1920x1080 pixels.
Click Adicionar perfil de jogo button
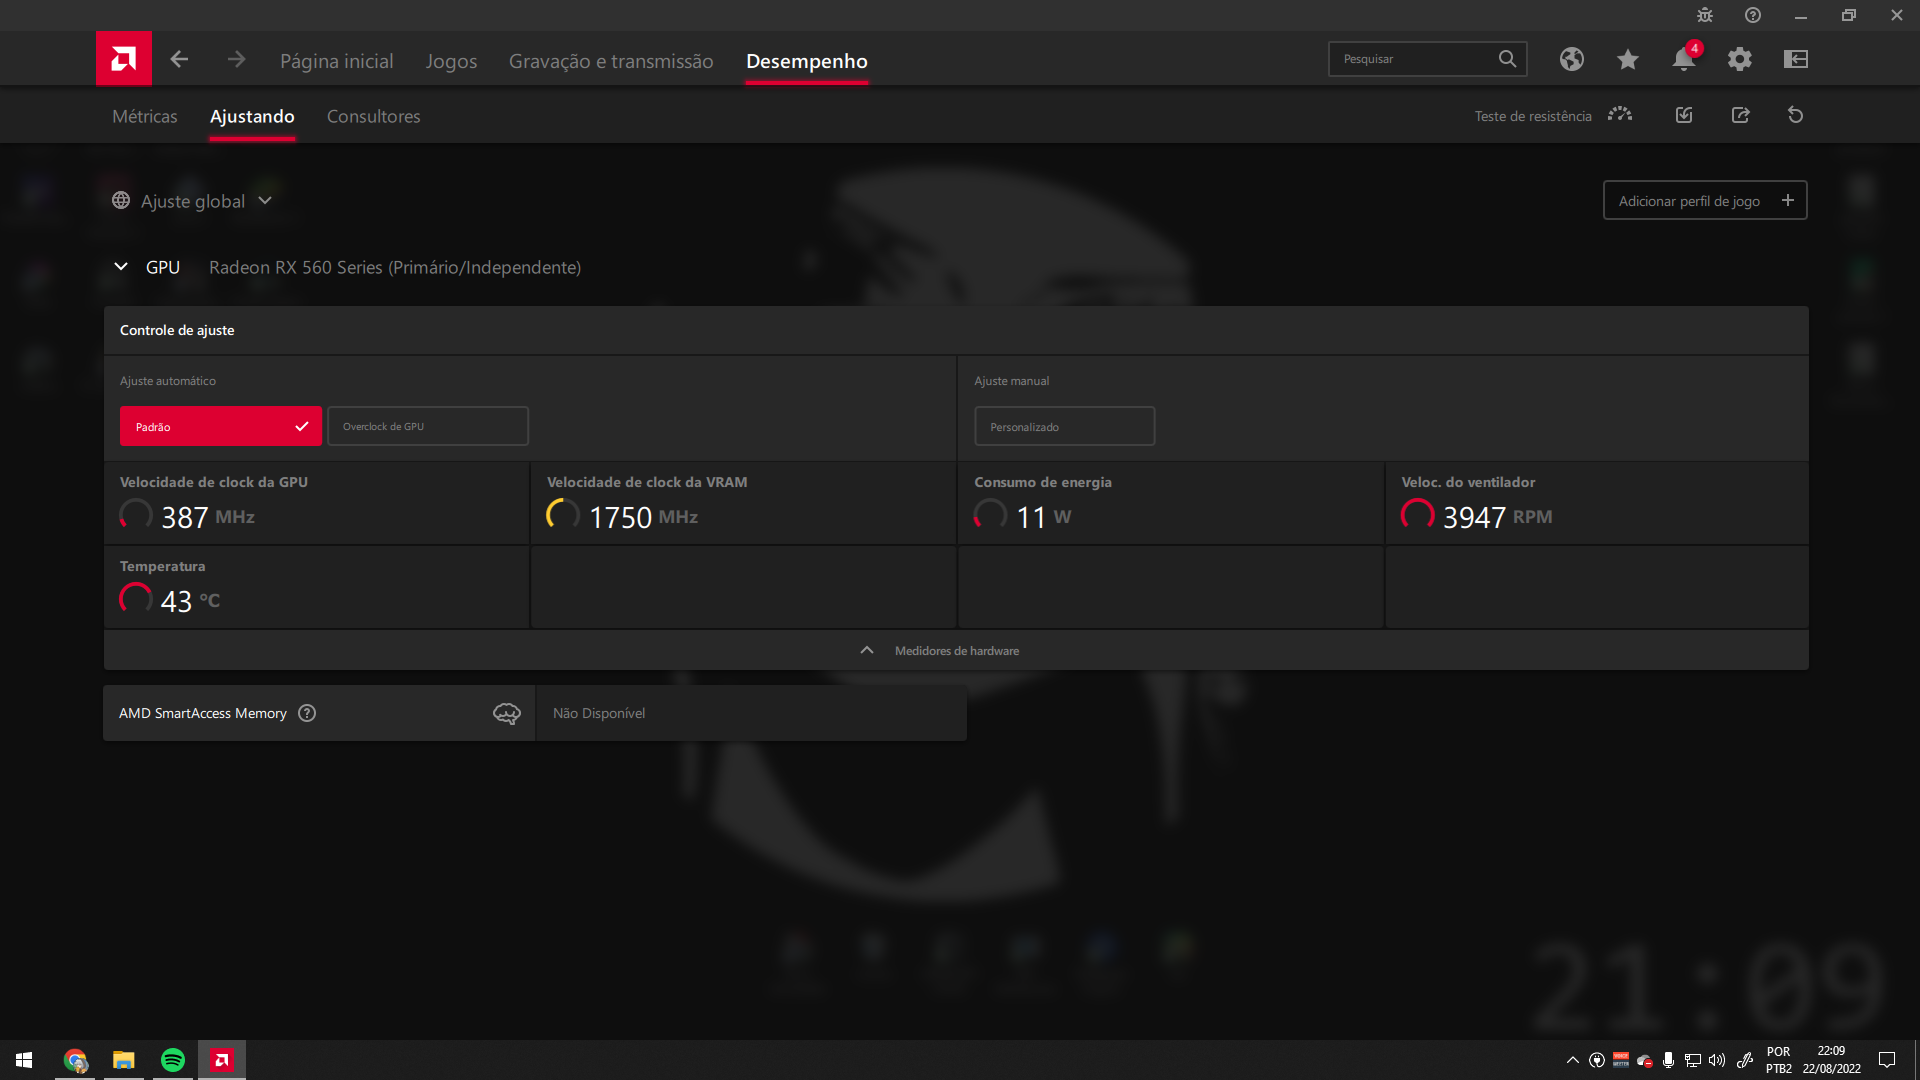[x=1705, y=200]
